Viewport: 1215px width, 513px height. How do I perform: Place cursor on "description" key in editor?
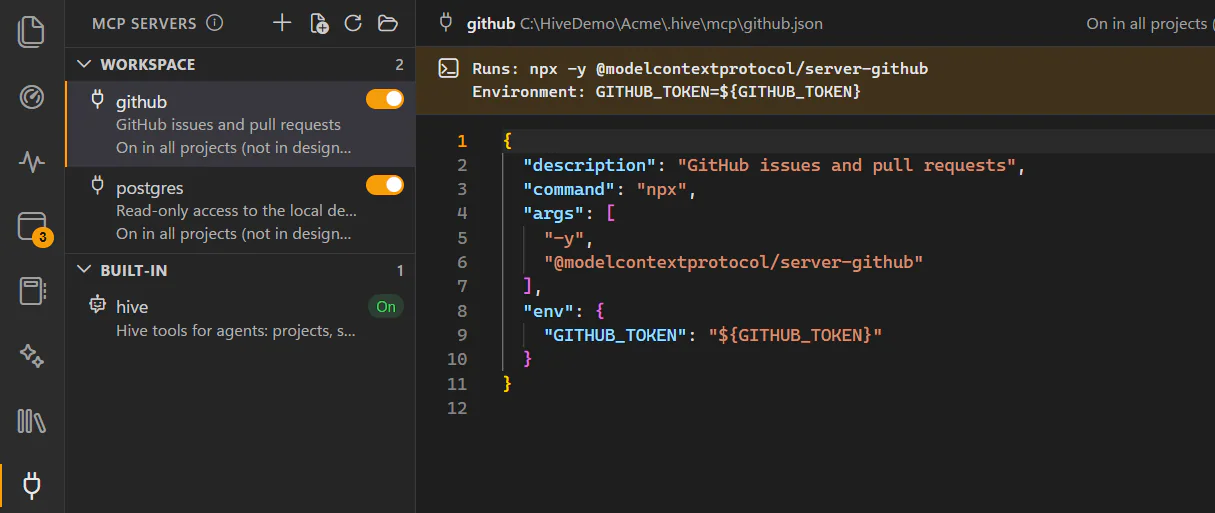(590, 165)
